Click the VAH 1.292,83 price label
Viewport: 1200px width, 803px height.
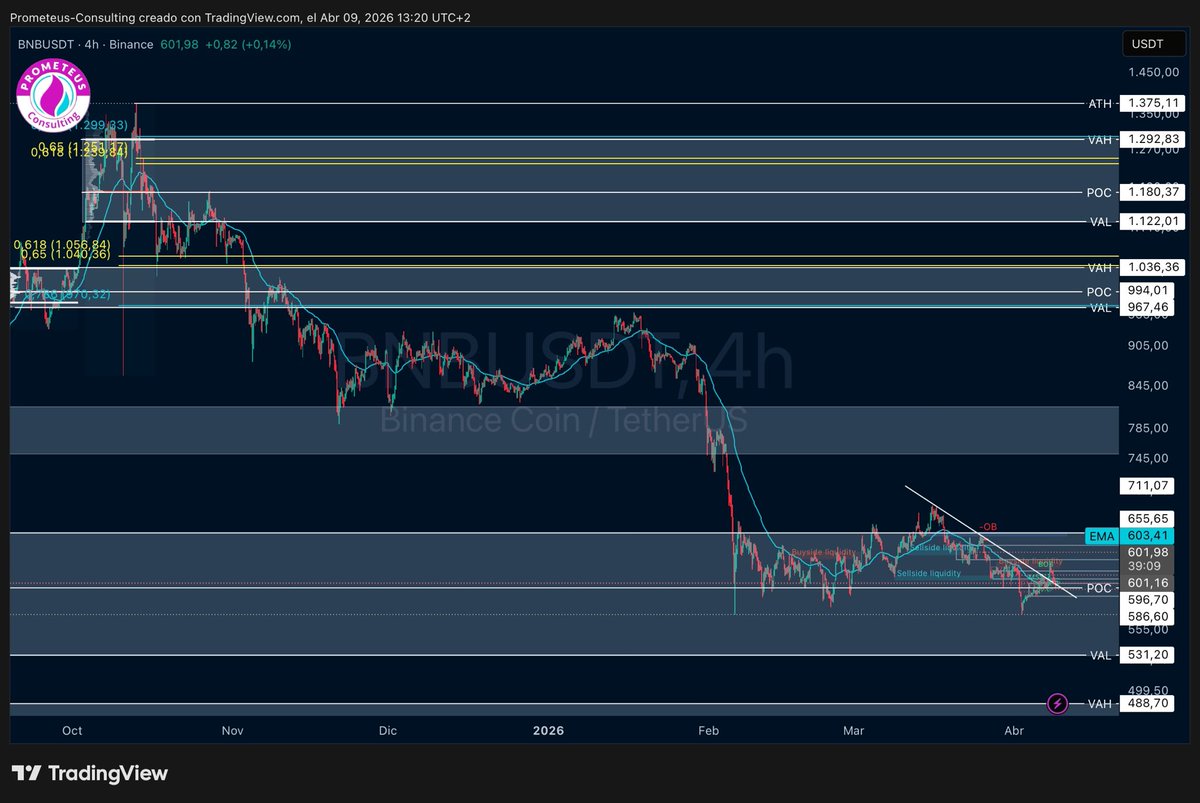[1152, 139]
